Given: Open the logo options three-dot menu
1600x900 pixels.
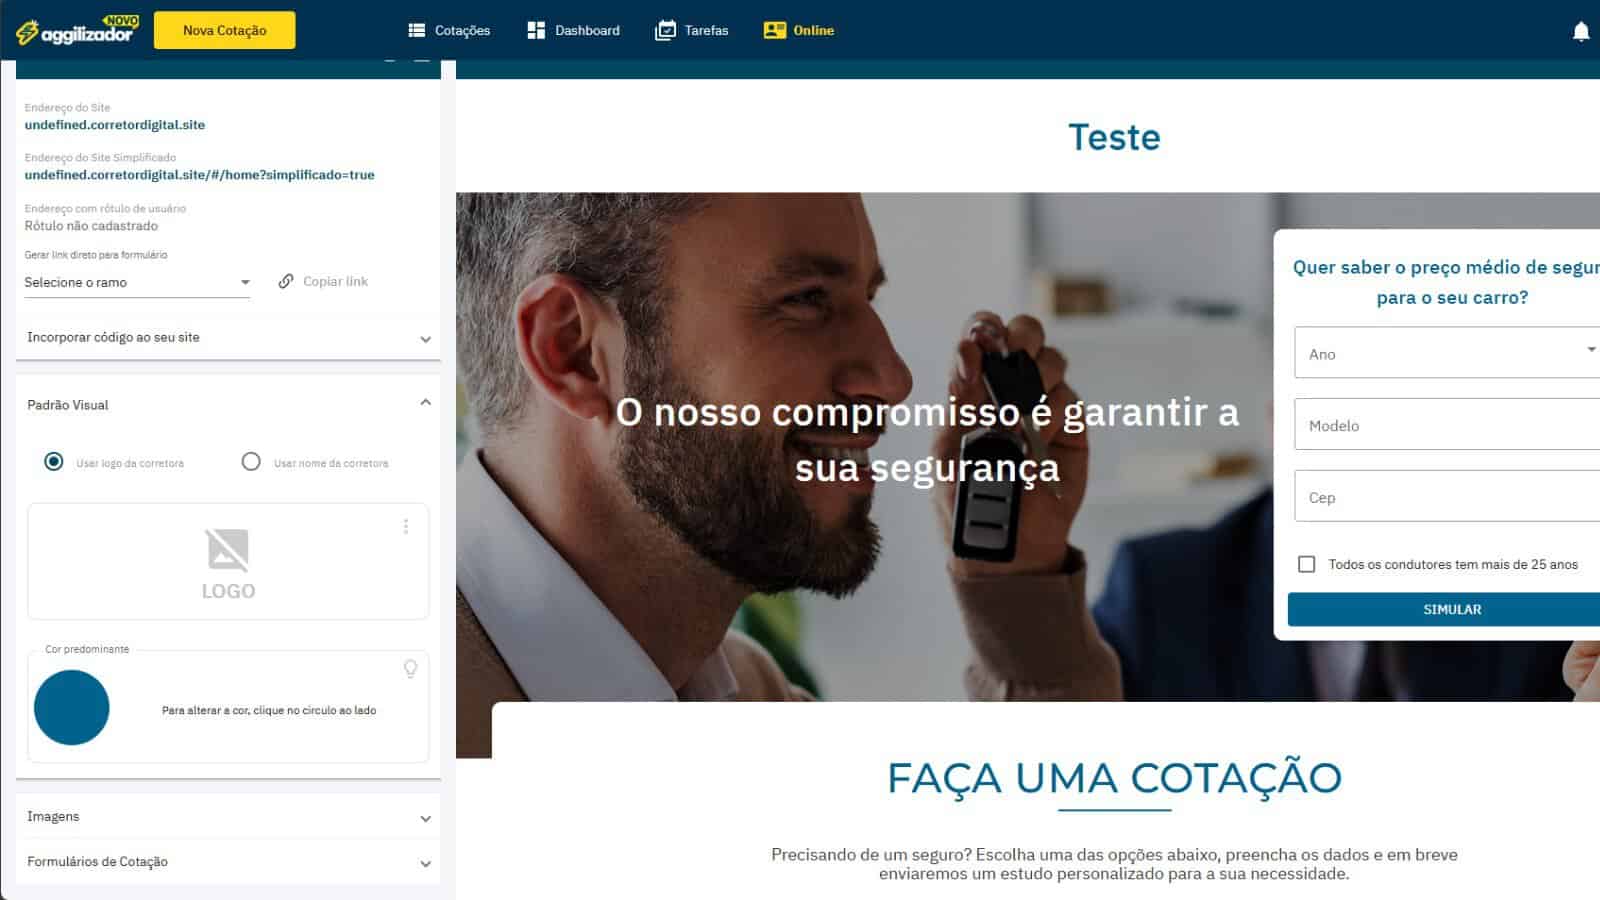Looking at the screenshot, I should point(406,526).
